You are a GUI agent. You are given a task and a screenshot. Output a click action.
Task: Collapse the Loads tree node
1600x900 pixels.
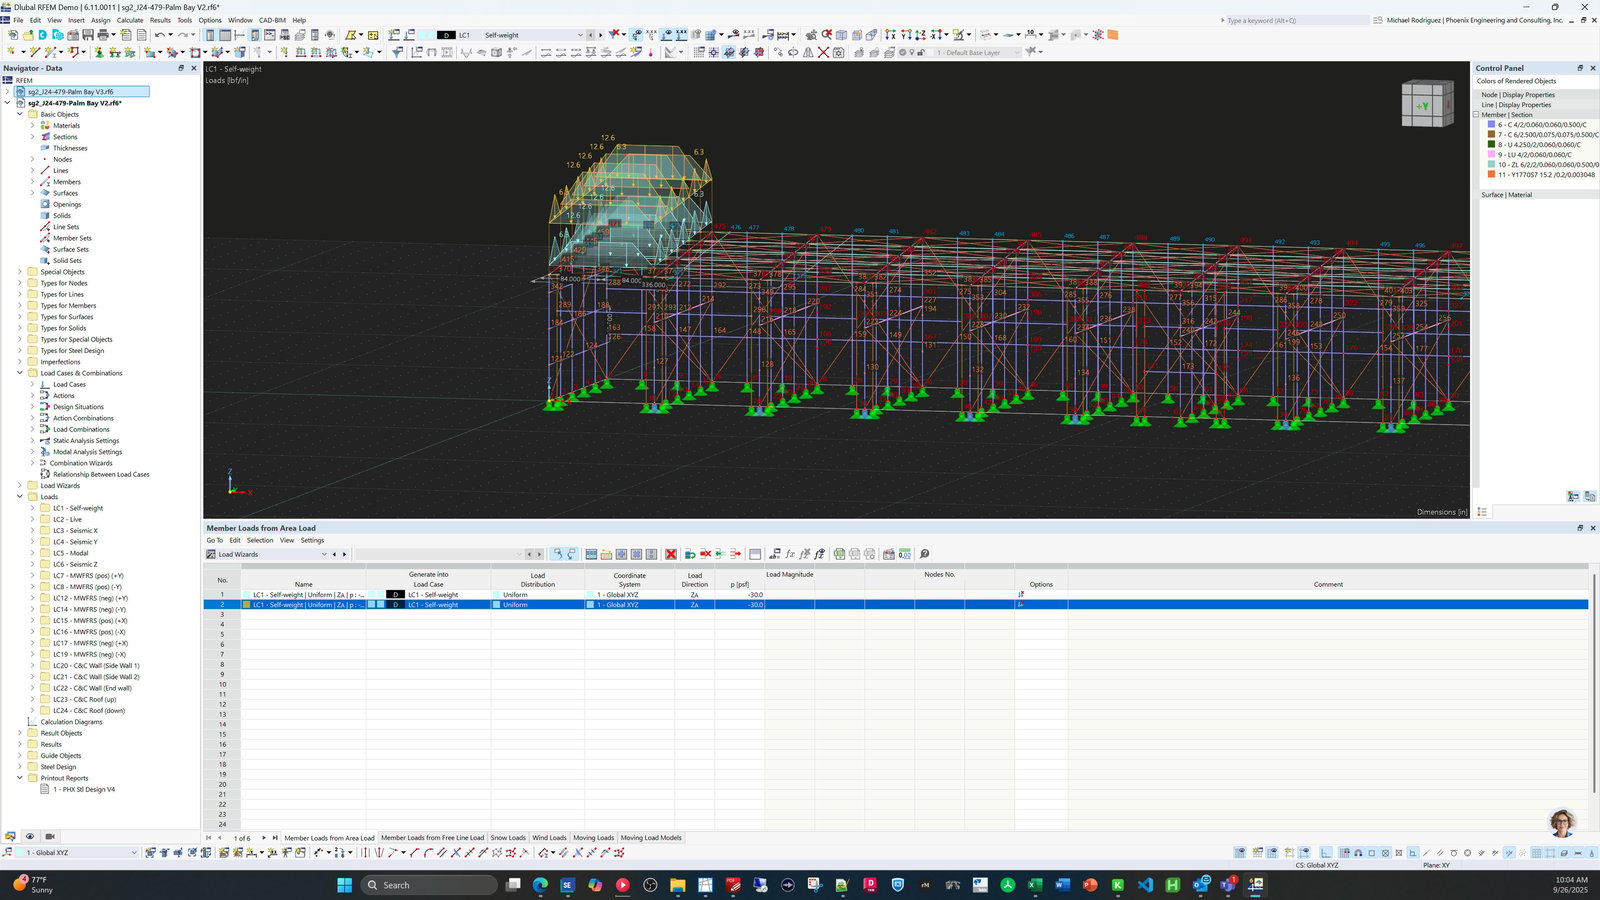tap(19, 497)
